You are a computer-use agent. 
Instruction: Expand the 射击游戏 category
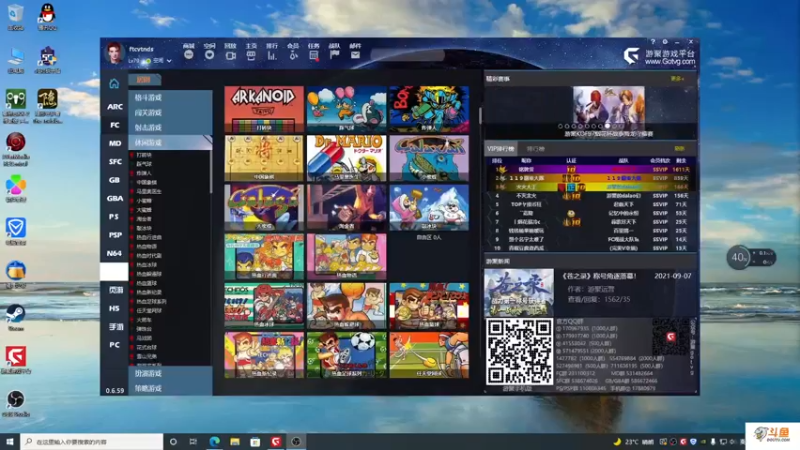pyautogui.click(x=170, y=128)
